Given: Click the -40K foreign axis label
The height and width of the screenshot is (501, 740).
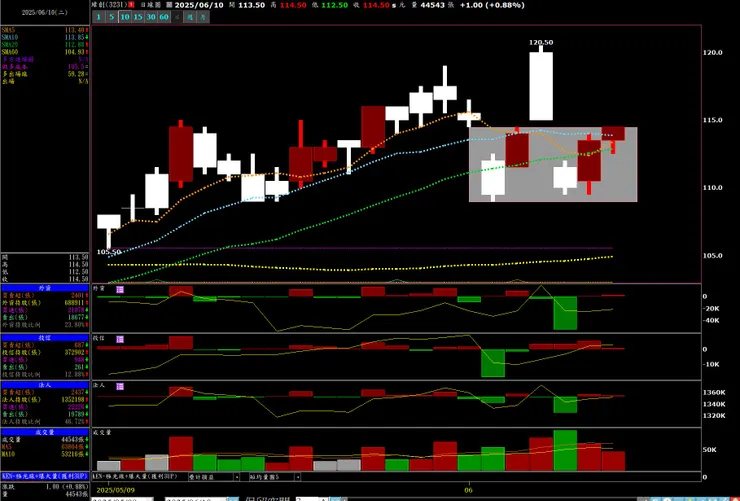Looking at the screenshot, I should (711, 321).
